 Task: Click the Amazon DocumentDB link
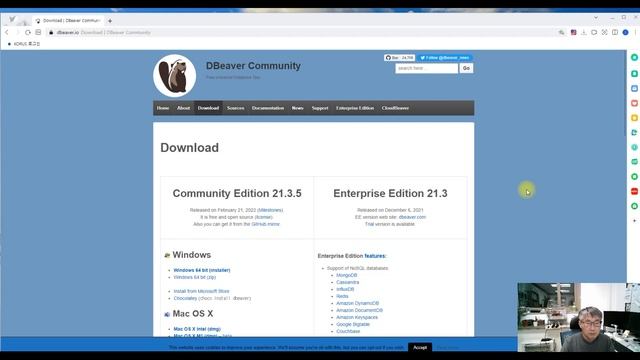tap(360, 310)
